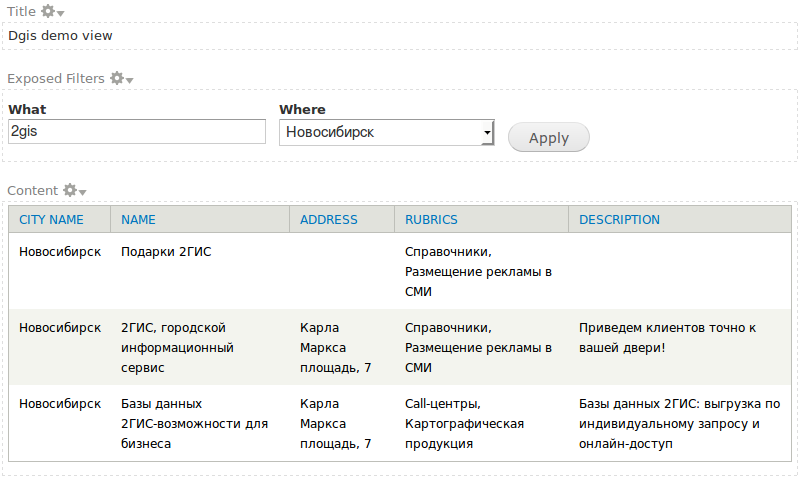Viewport: 800px width, 478px height.
Task: Expand the Where city dropdown
Action: (387, 133)
